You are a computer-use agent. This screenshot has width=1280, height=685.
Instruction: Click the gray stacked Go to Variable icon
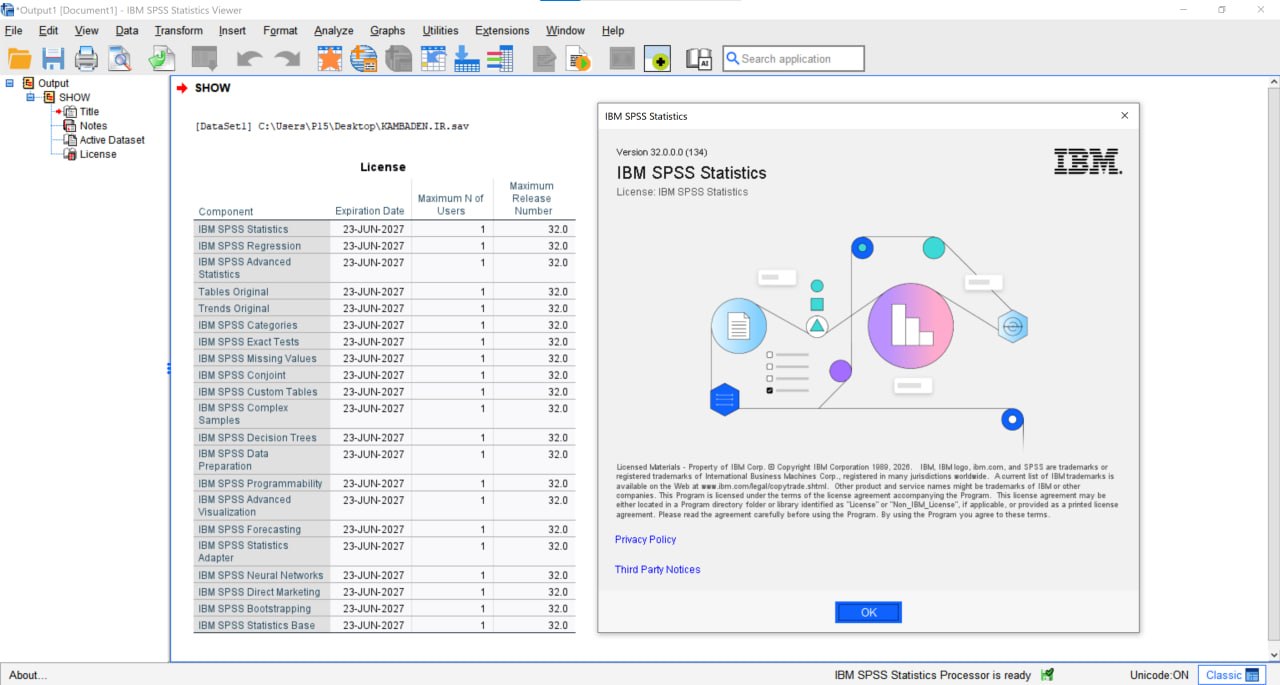(x=398, y=59)
